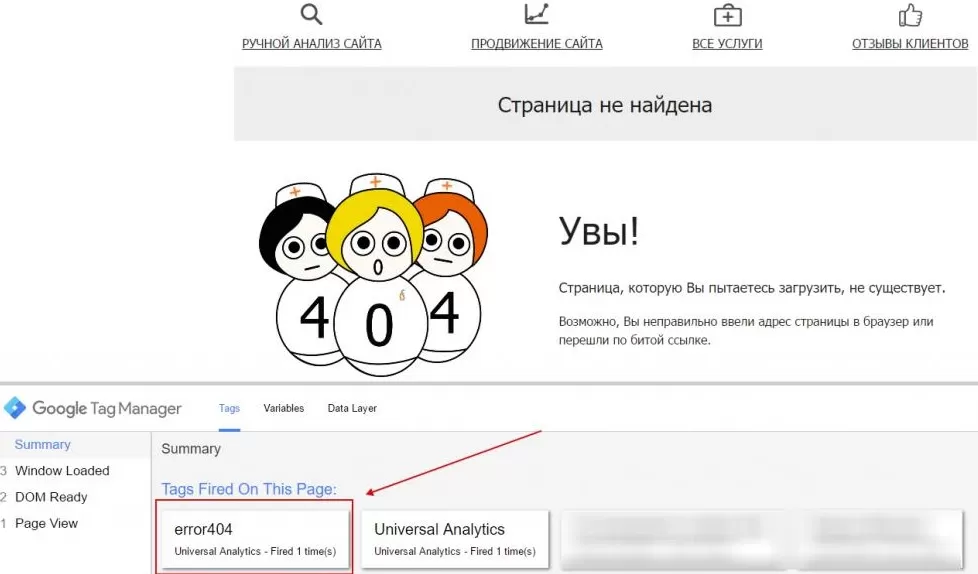
Task: Switch to the Tags tab
Action: (229, 408)
